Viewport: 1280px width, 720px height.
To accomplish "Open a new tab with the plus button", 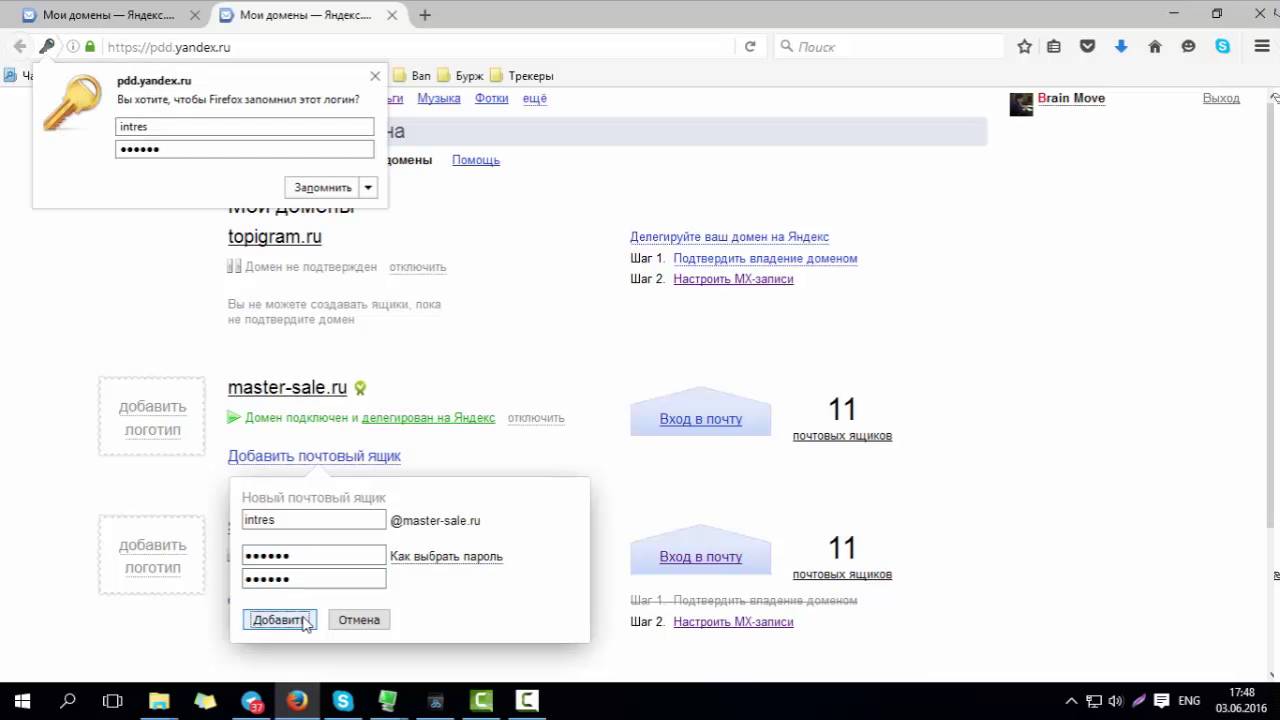I will (x=425, y=15).
